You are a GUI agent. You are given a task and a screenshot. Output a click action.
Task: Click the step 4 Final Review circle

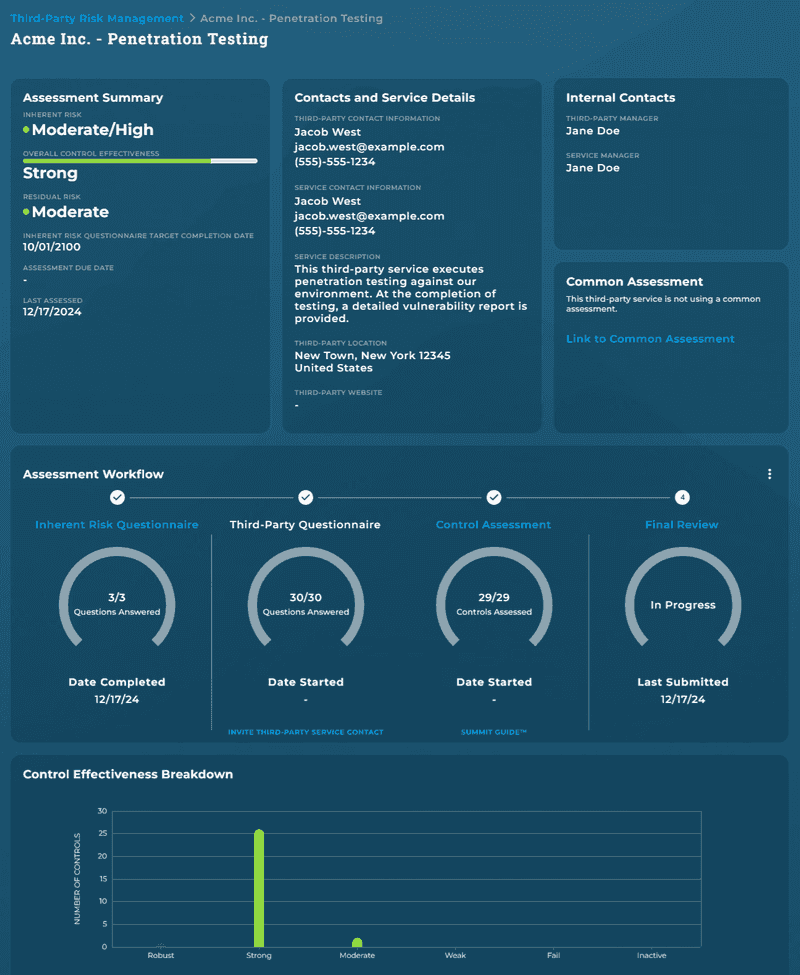(682, 497)
